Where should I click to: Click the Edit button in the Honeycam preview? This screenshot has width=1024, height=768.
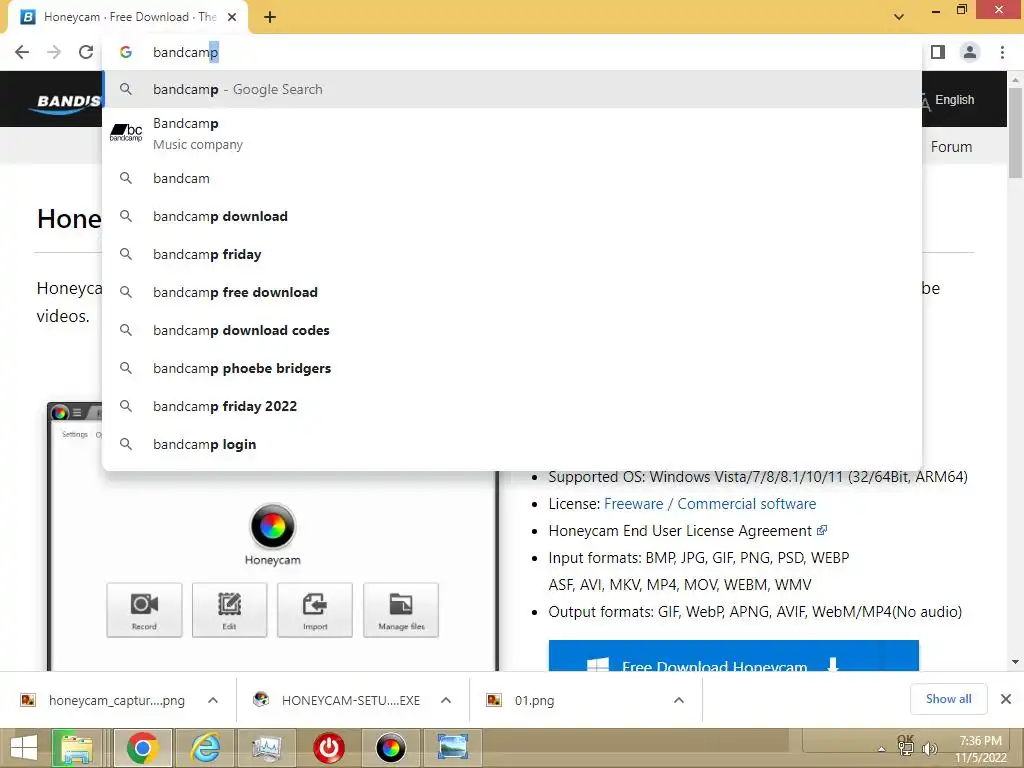tap(229, 610)
